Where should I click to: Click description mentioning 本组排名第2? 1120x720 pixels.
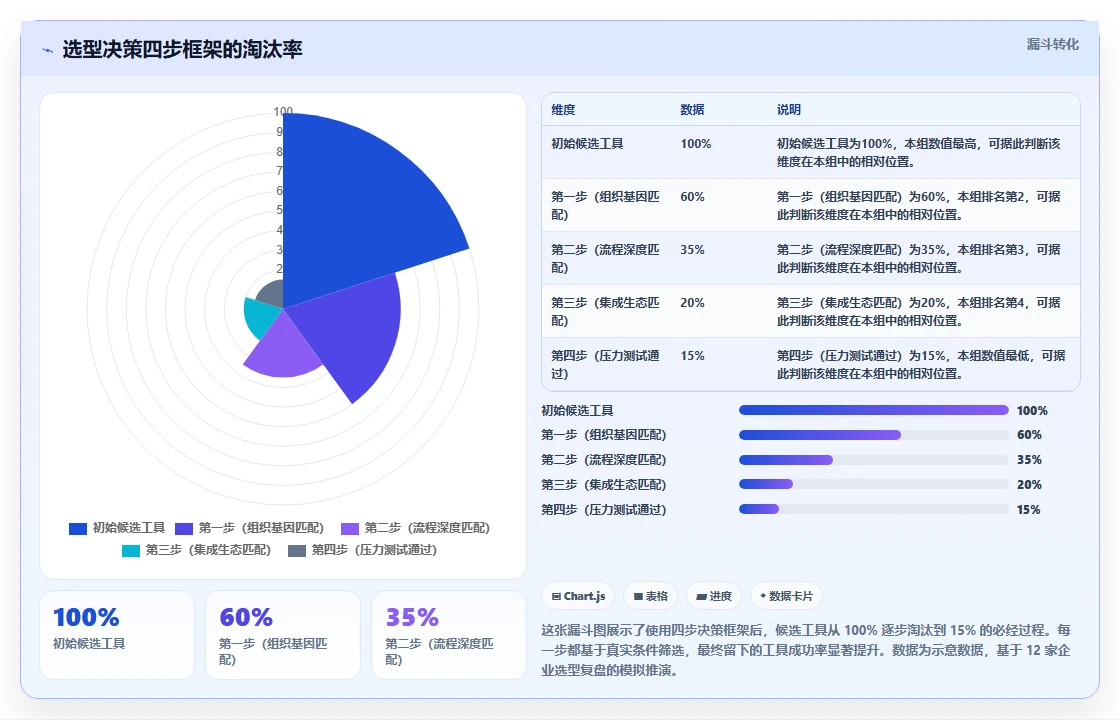[919, 206]
